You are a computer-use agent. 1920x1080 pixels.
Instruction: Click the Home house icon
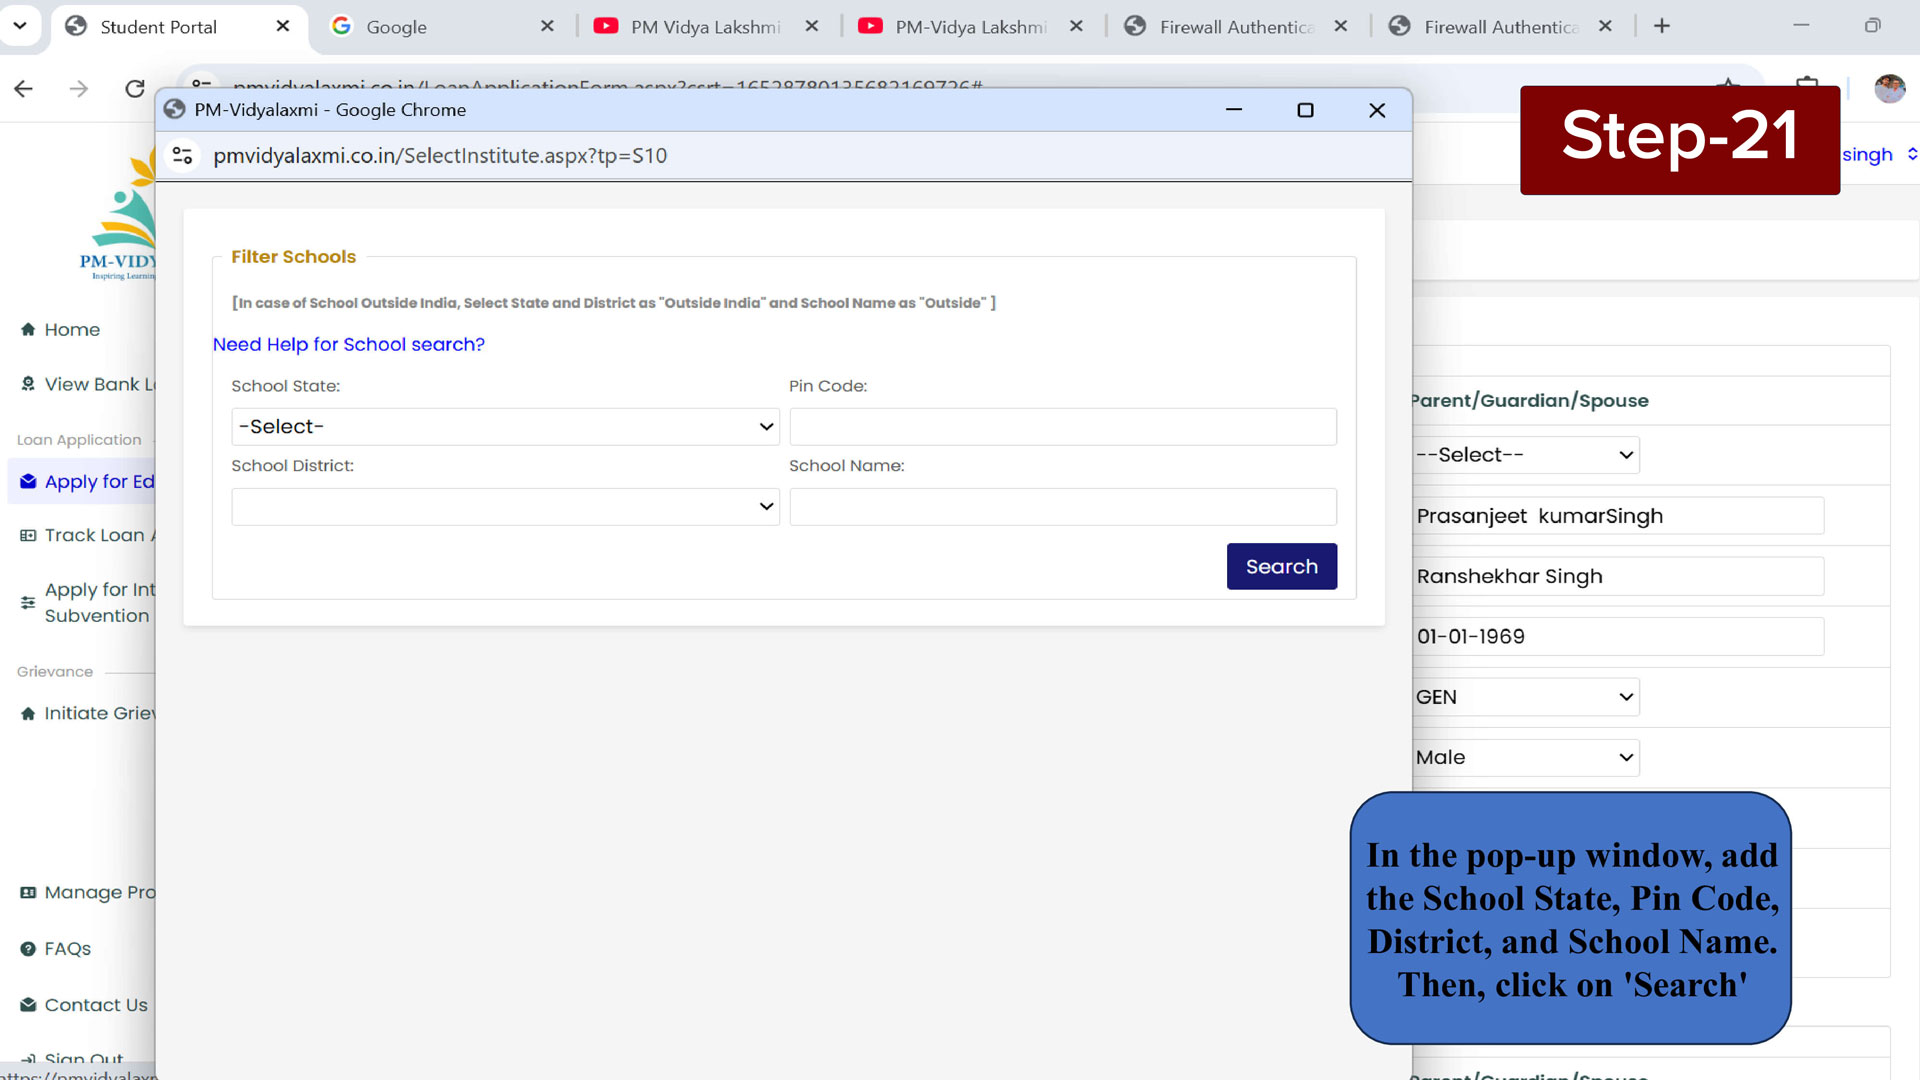click(28, 330)
